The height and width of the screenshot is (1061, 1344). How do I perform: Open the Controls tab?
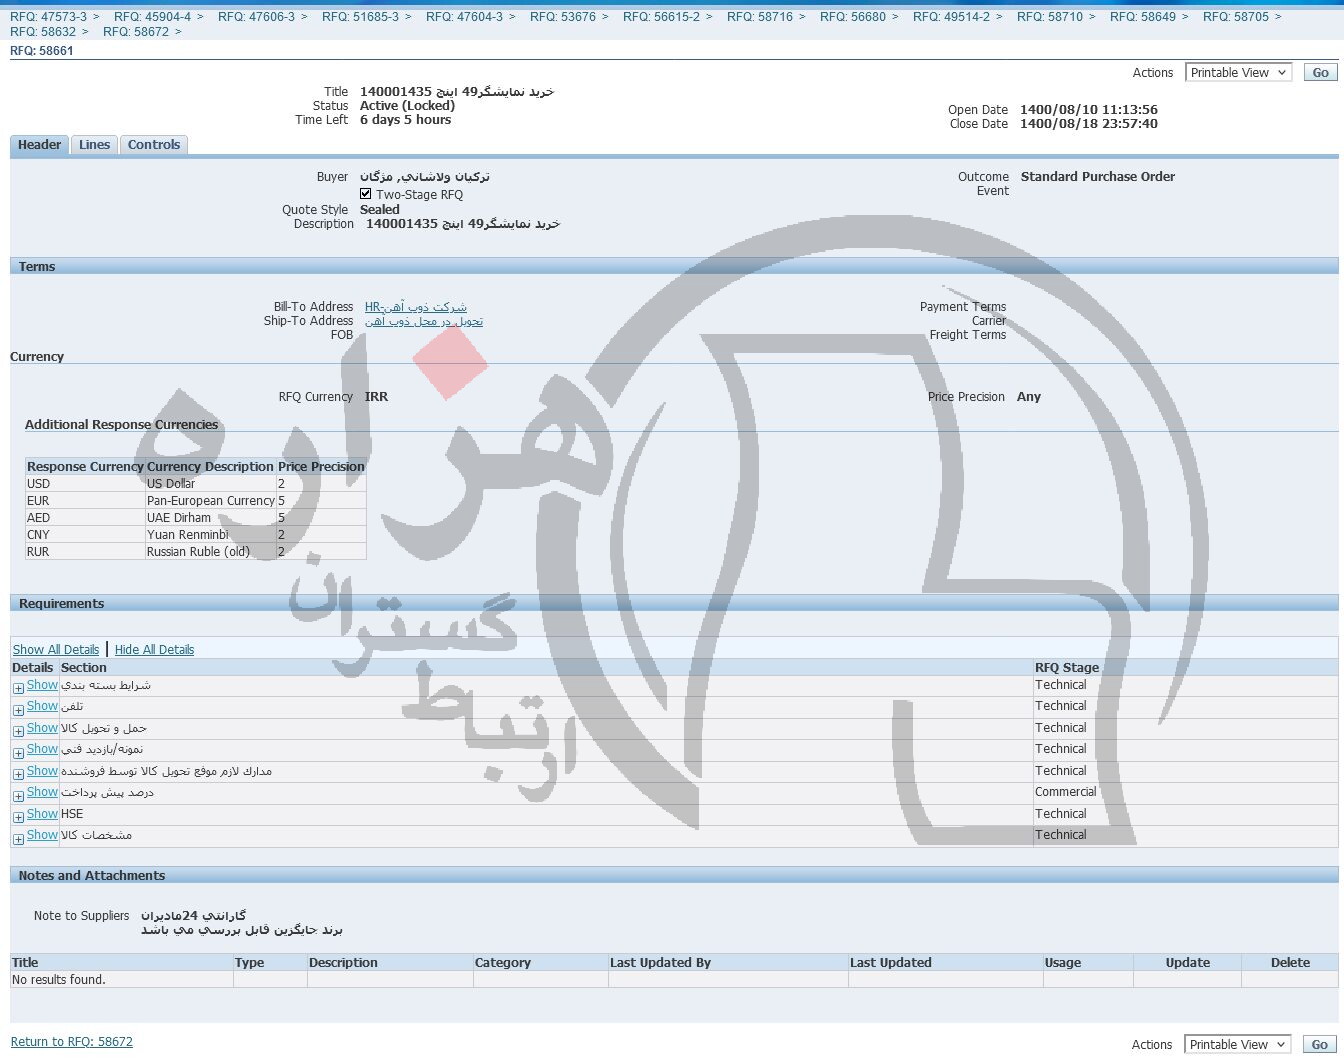click(154, 145)
